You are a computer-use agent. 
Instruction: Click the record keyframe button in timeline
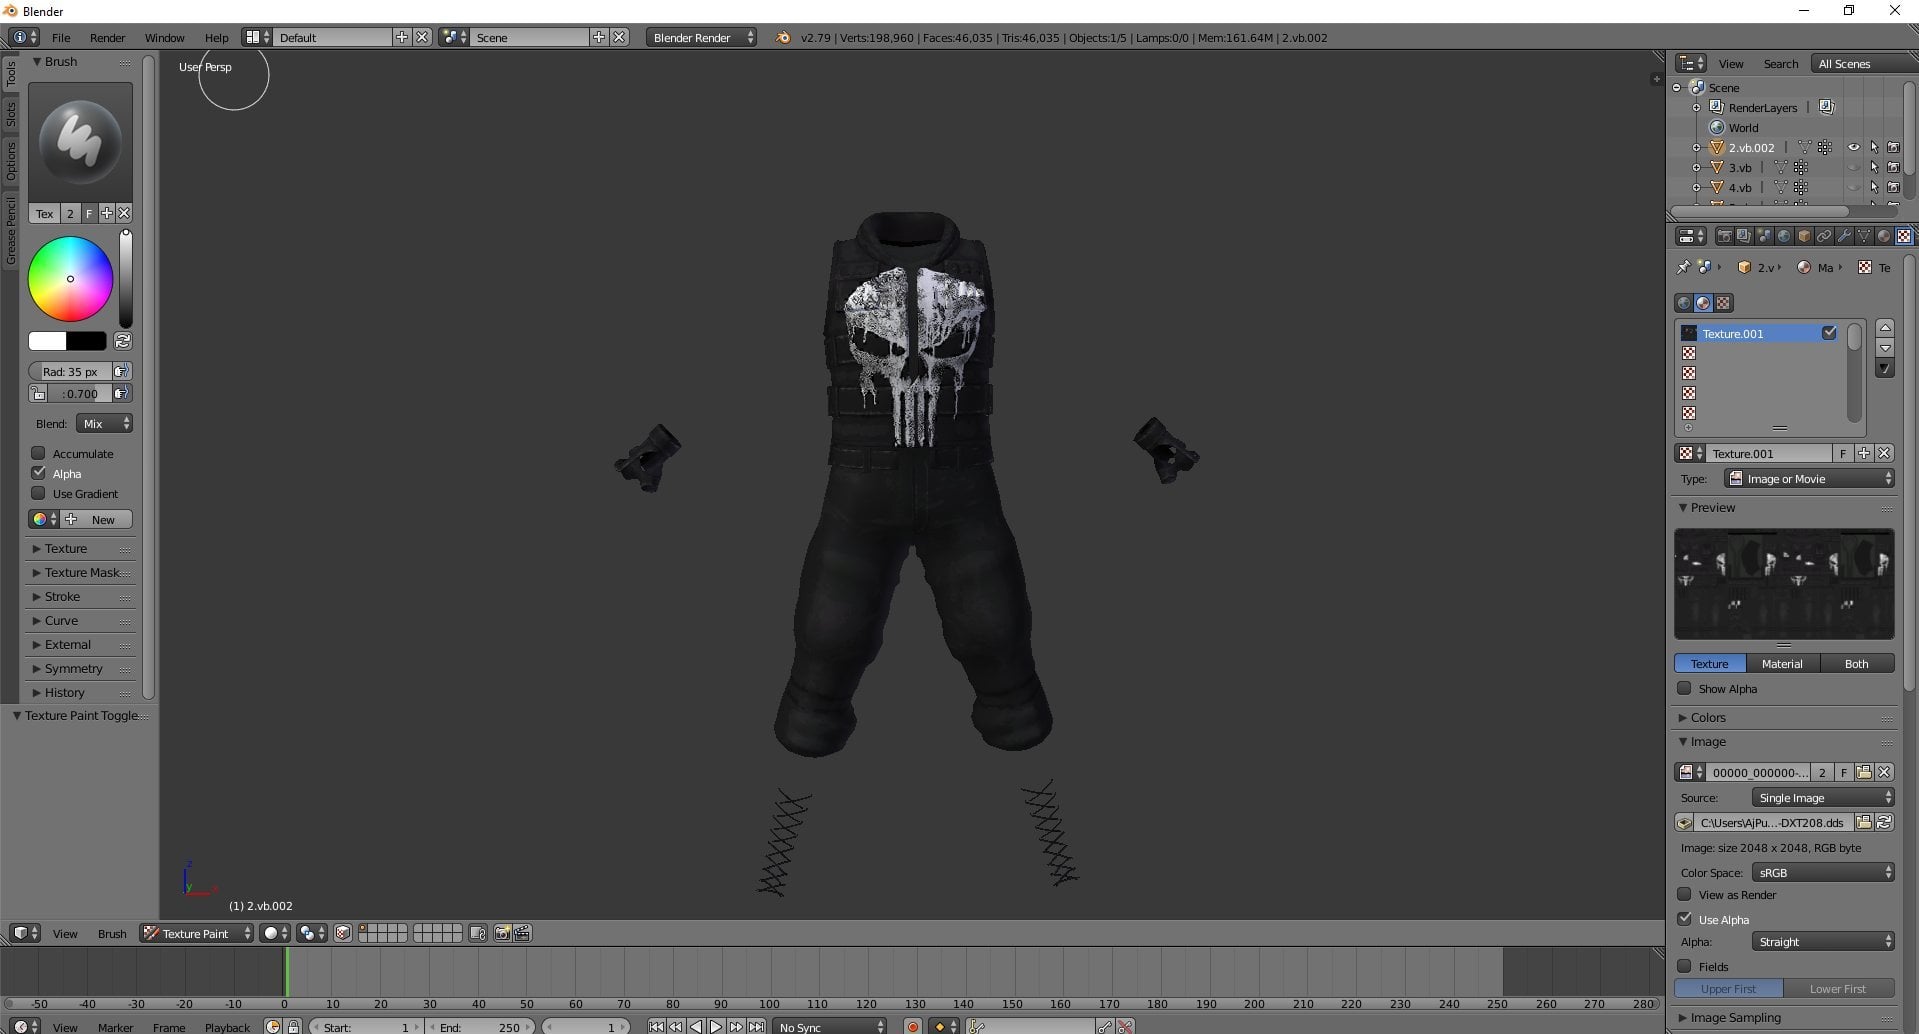click(x=912, y=1026)
